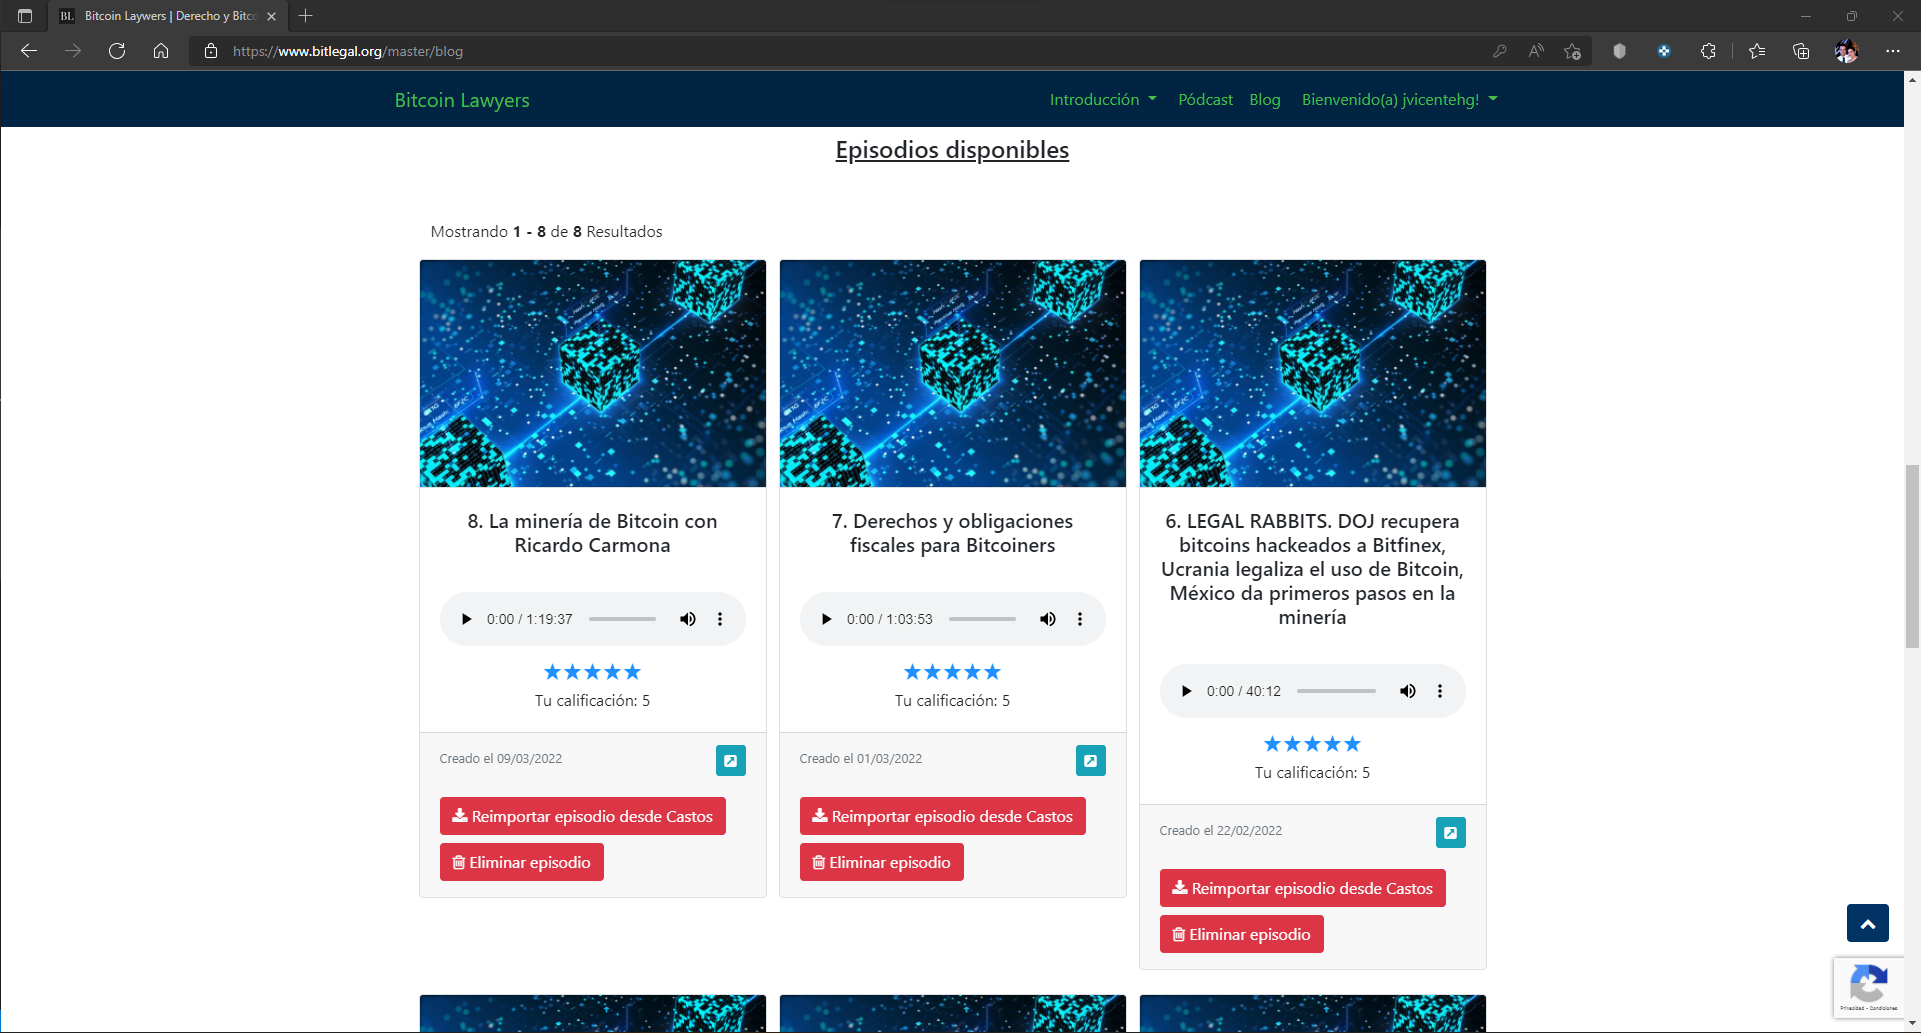Add this page to favorites
This screenshot has width=1921, height=1033.
coord(1573,51)
